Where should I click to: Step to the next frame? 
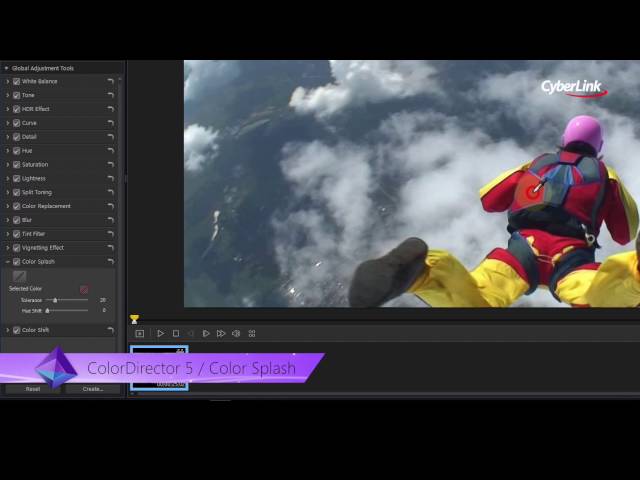[206, 333]
